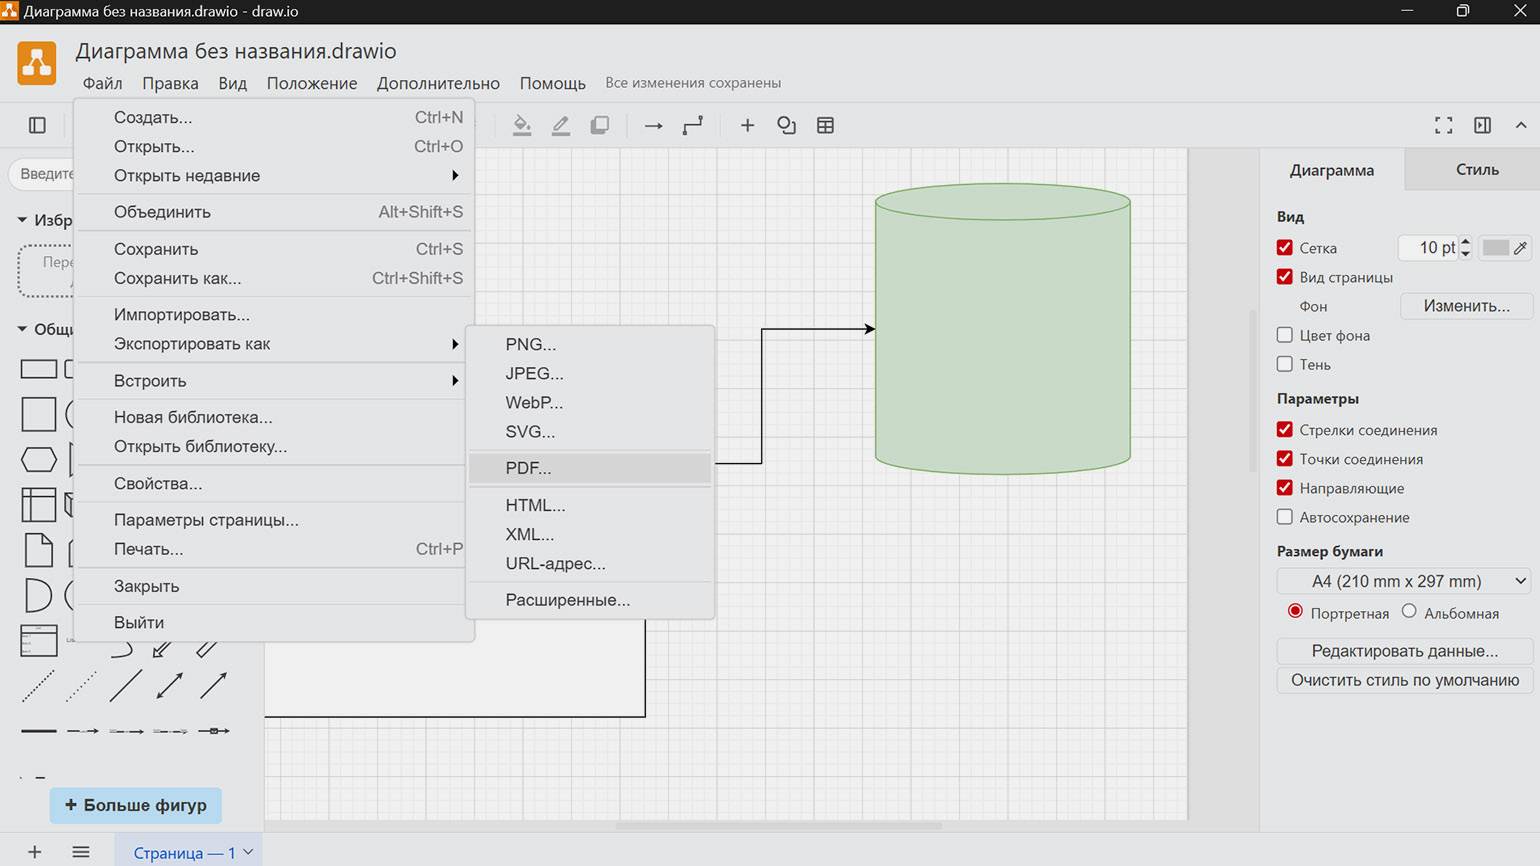The image size is (1540, 866).
Task: Click the green cylinder shape on canvas
Action: (1003, 329)
